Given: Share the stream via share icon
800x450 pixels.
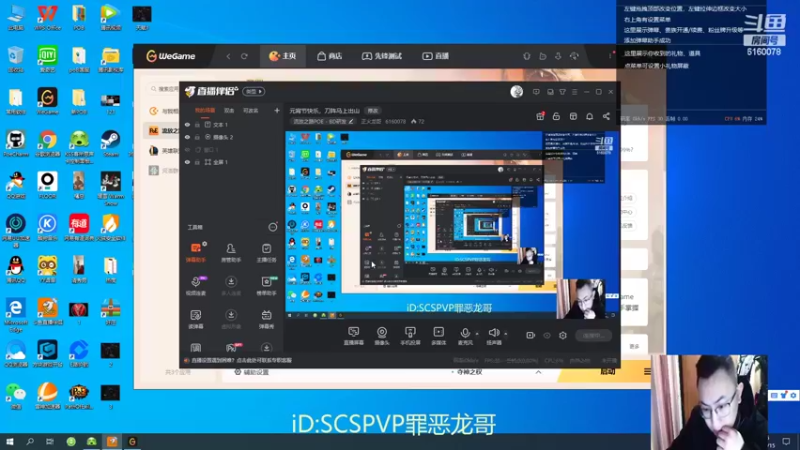Looking at the screenshot, I should [606, 116].
